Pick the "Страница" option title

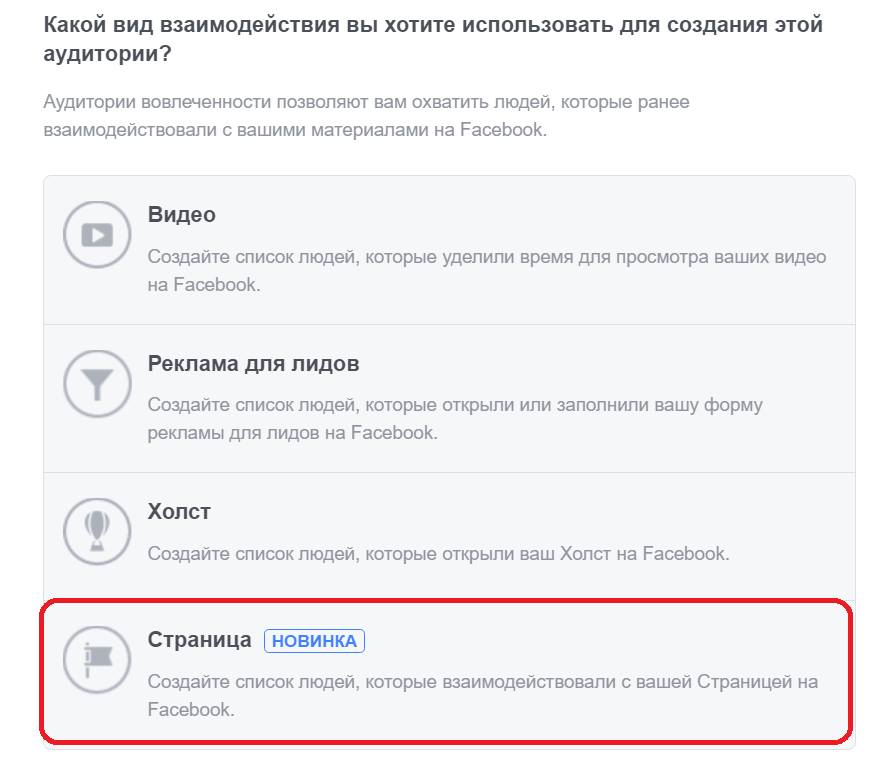(199, 640)
